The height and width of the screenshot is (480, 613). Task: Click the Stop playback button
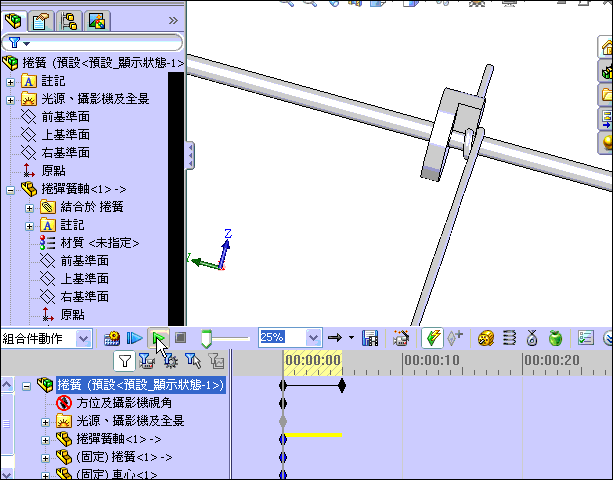point(180,338)
